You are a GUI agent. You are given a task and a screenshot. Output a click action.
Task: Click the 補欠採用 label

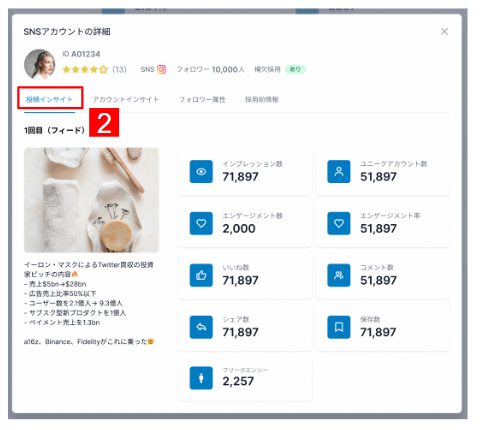[x=267, y=69]
